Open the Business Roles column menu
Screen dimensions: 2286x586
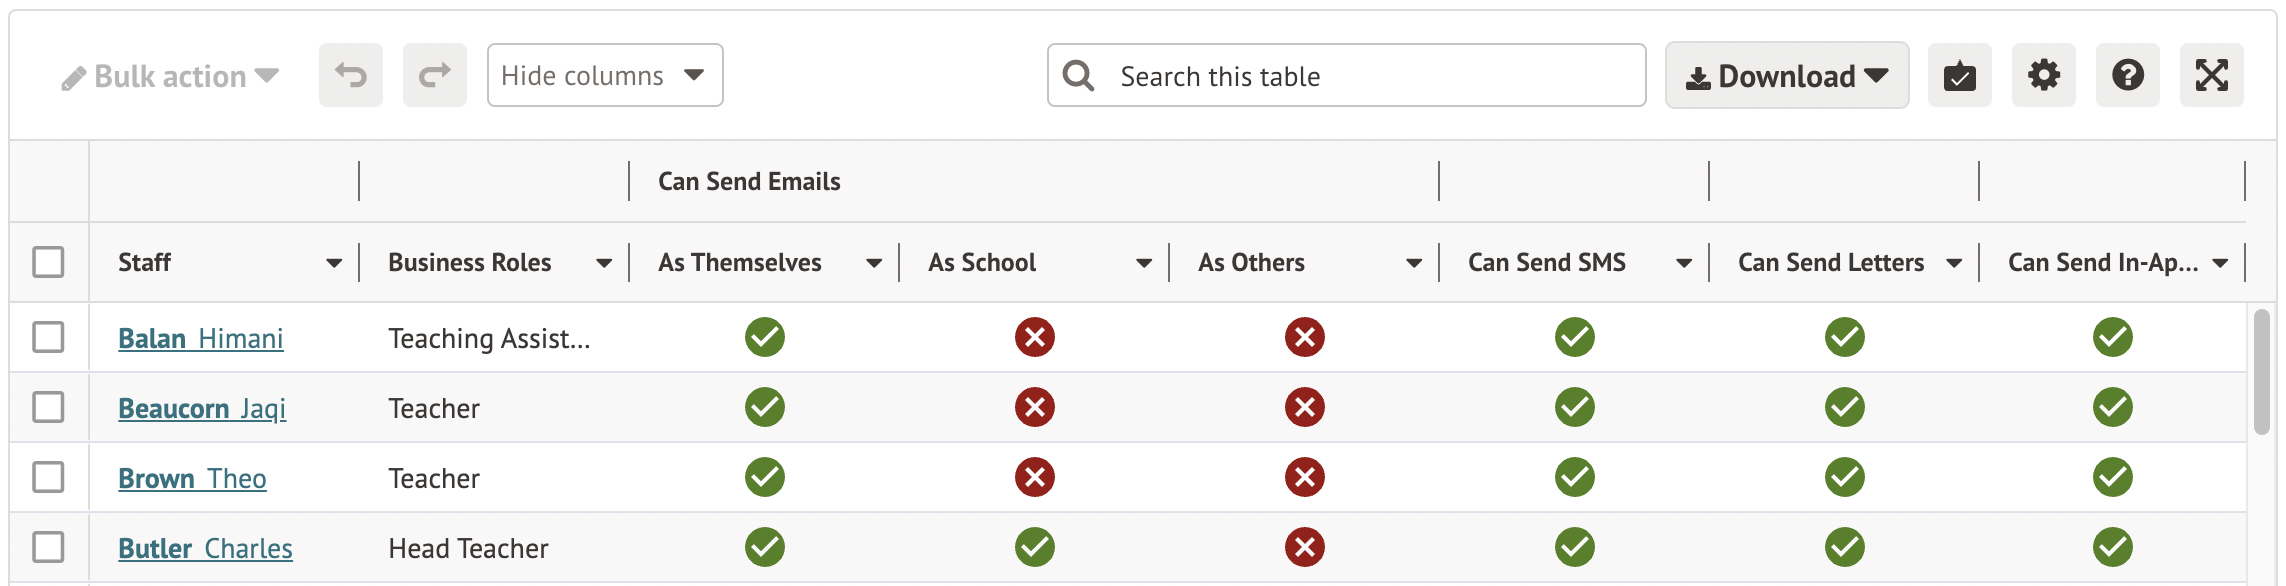point(604,263)
